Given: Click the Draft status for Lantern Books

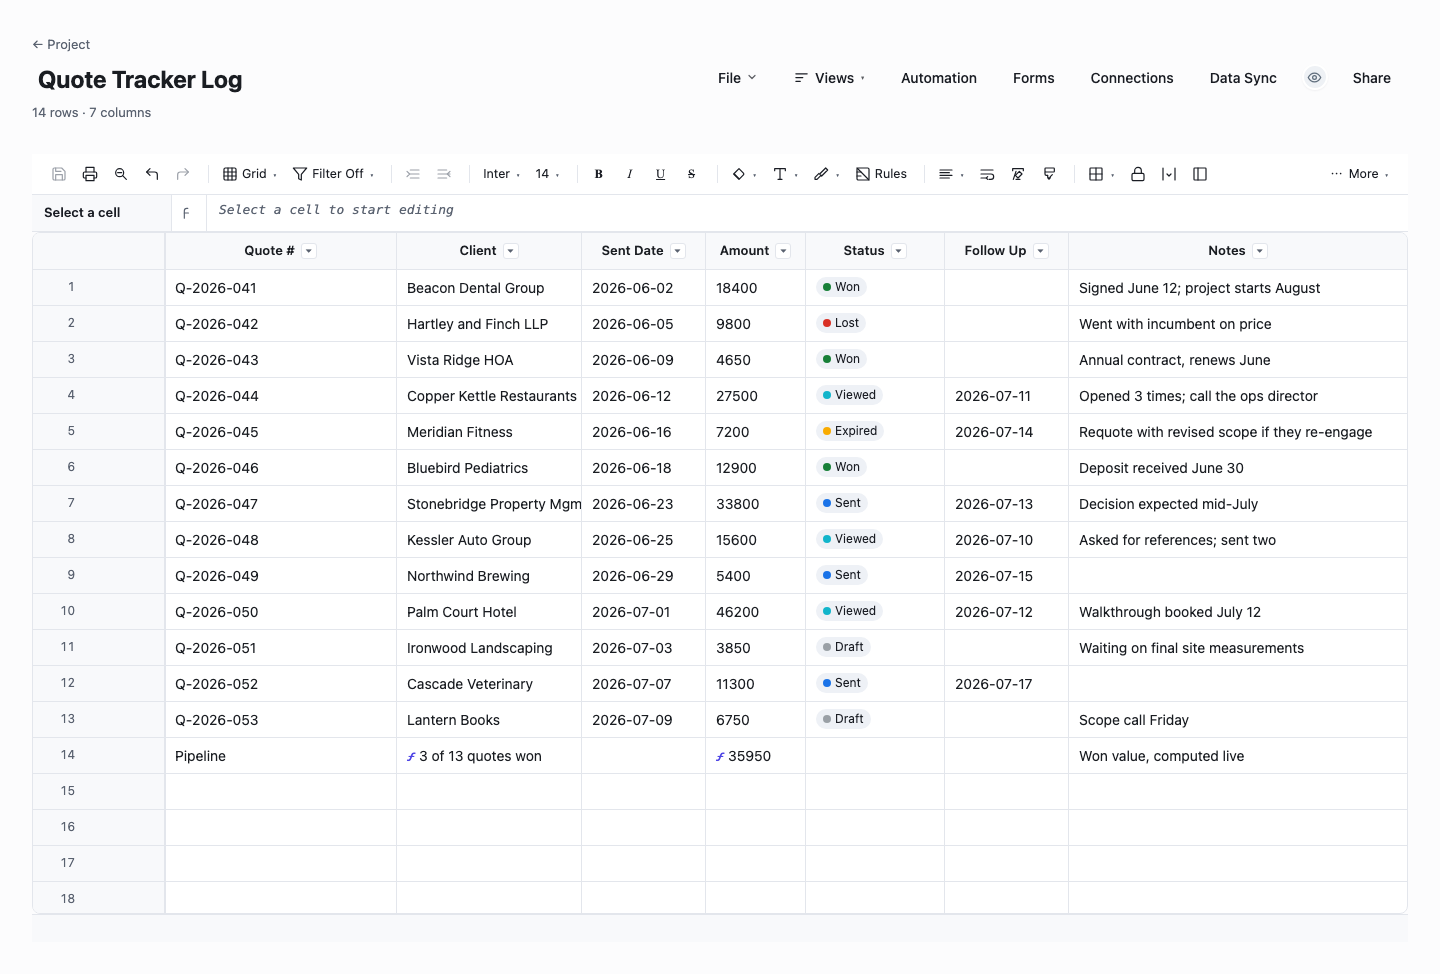Looking at the screenshot, I should tap(843, 719).
